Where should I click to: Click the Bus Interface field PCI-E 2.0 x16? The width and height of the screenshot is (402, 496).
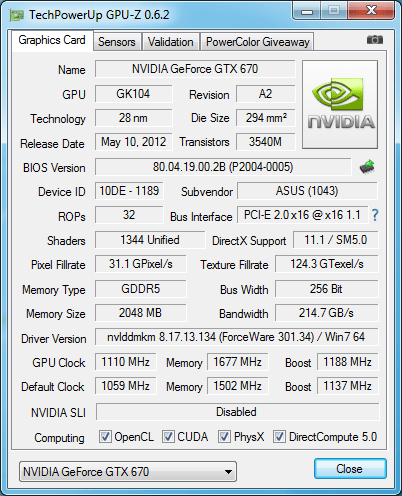302,215
